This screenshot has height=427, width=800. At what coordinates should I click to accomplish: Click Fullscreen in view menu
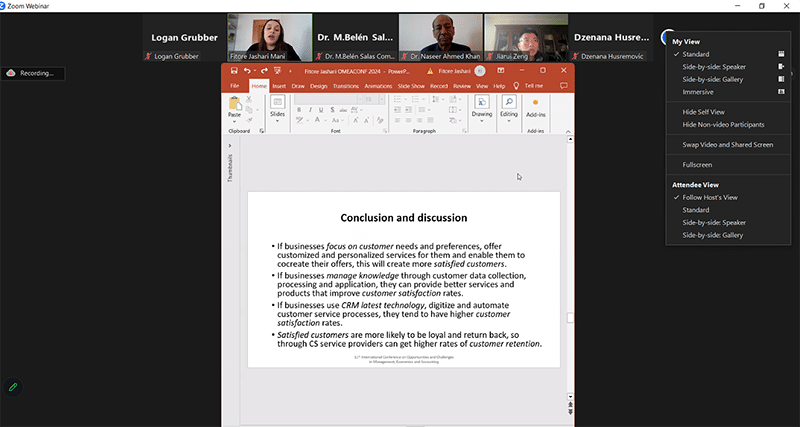[697, 164]
